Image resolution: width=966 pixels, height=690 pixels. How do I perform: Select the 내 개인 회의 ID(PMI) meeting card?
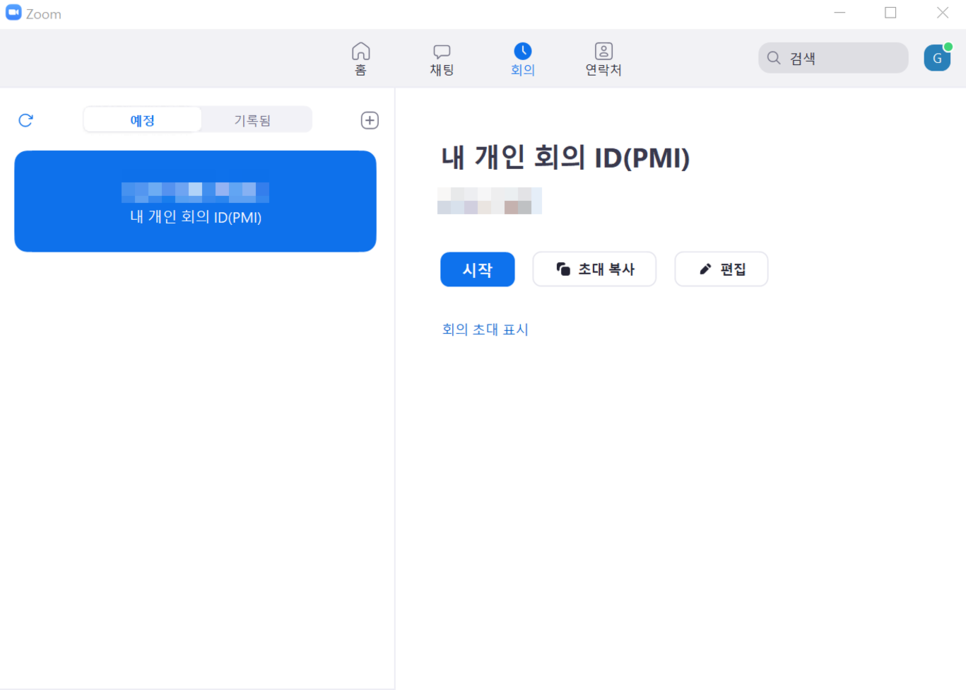[195, 201]
